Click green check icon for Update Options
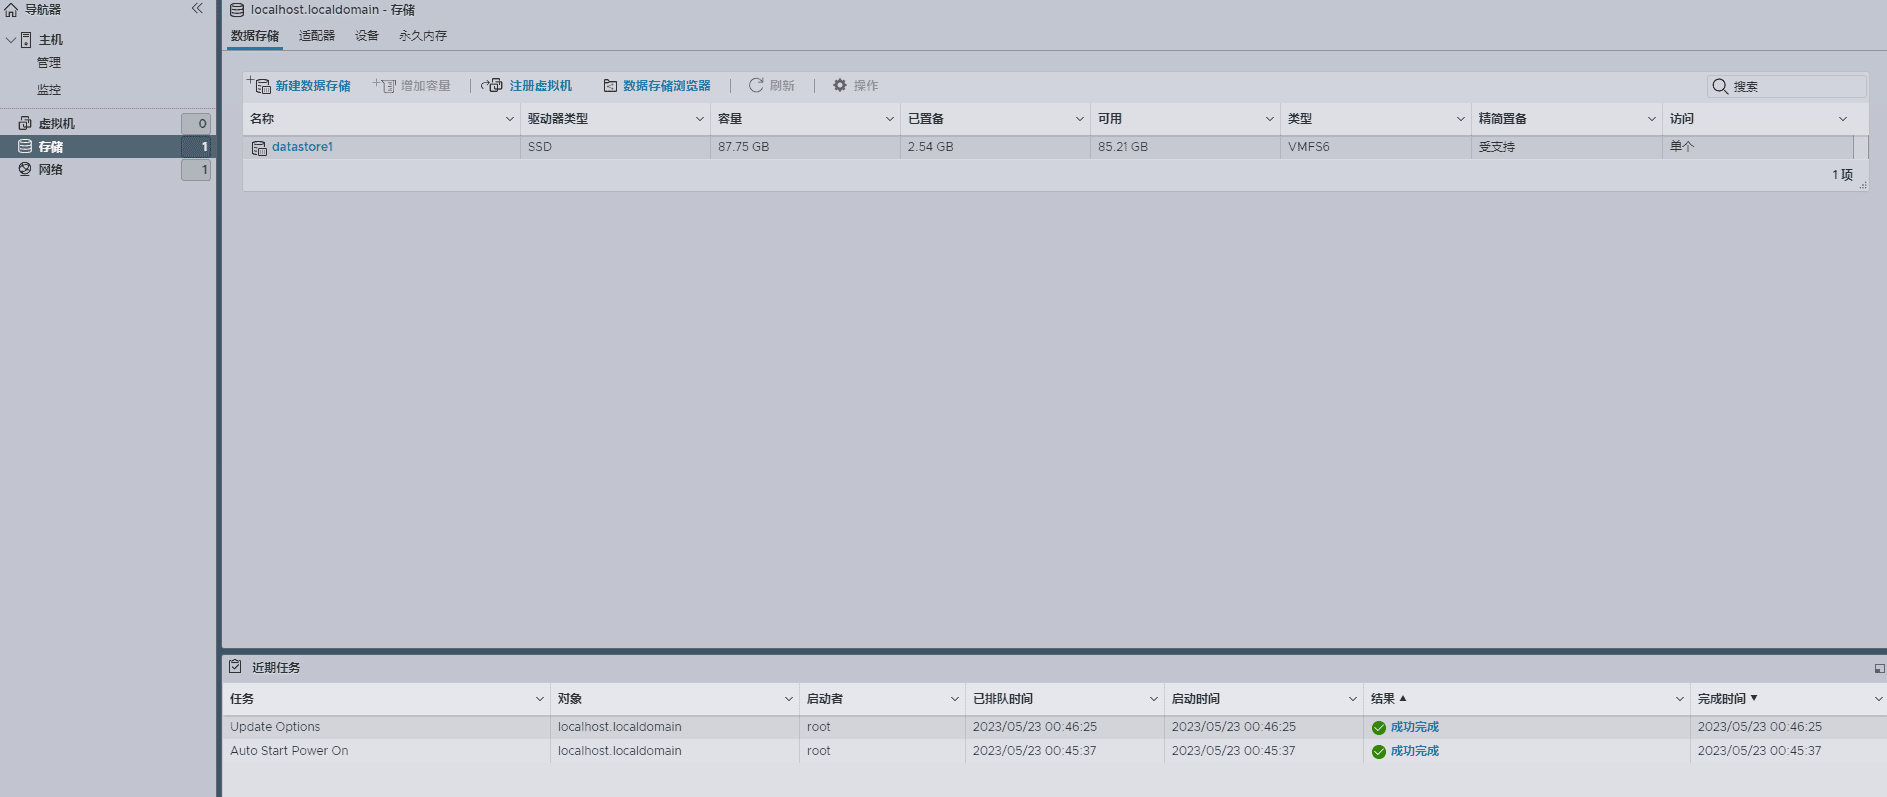 (1379, 728)
